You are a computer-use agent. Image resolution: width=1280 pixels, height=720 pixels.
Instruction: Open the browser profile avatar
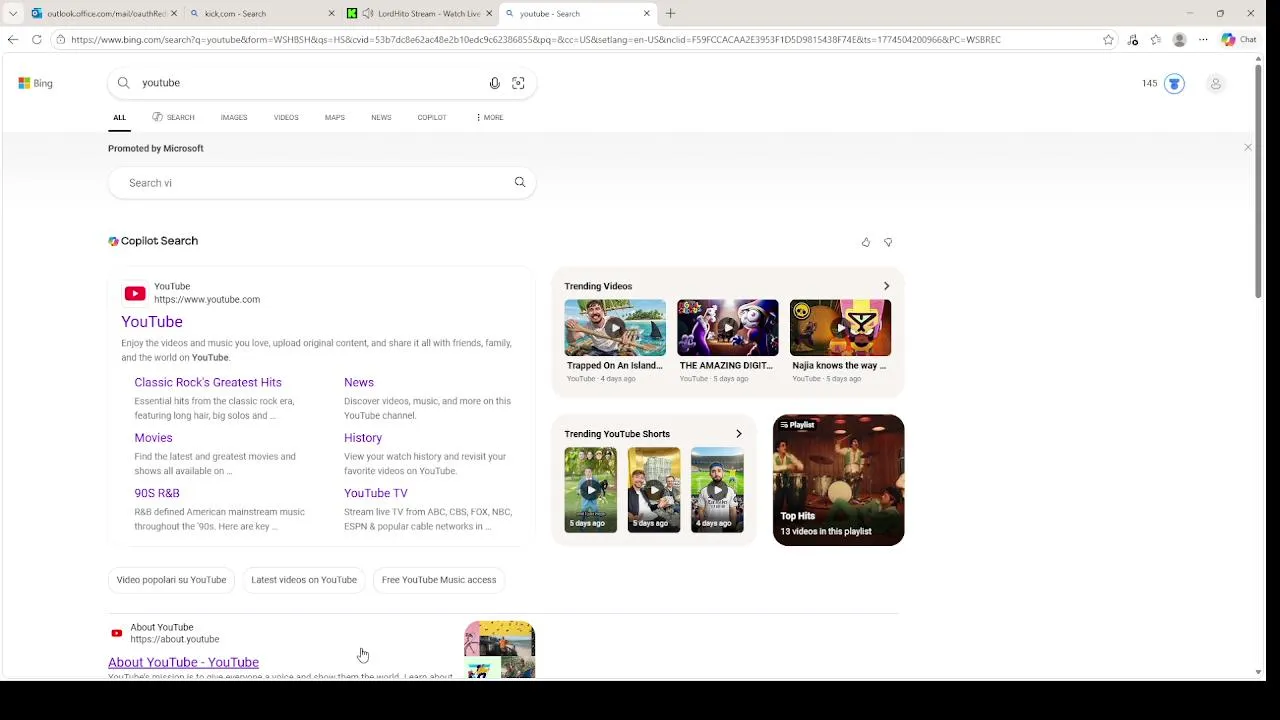pos(1179,40)
